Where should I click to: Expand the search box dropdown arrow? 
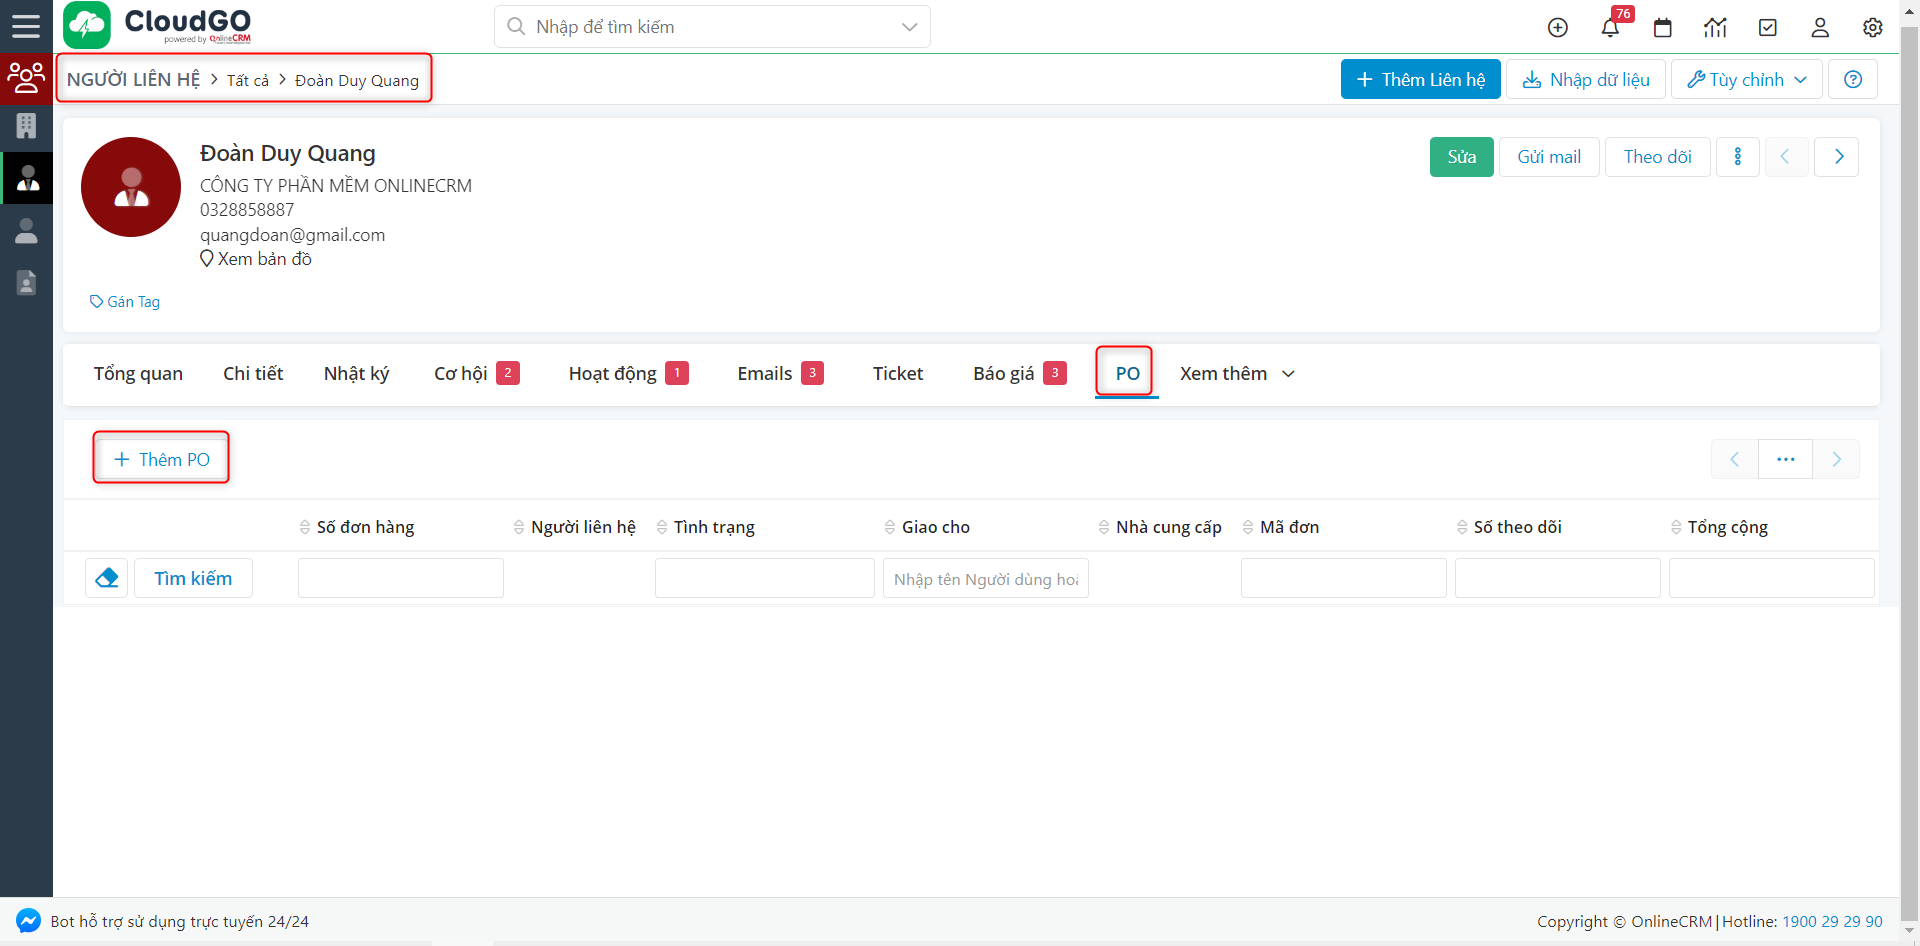[x=909, y=27]
